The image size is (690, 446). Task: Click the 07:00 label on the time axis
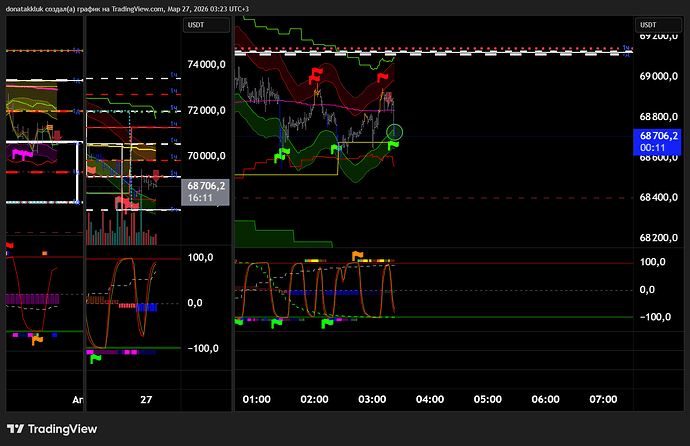click(601, 398)
